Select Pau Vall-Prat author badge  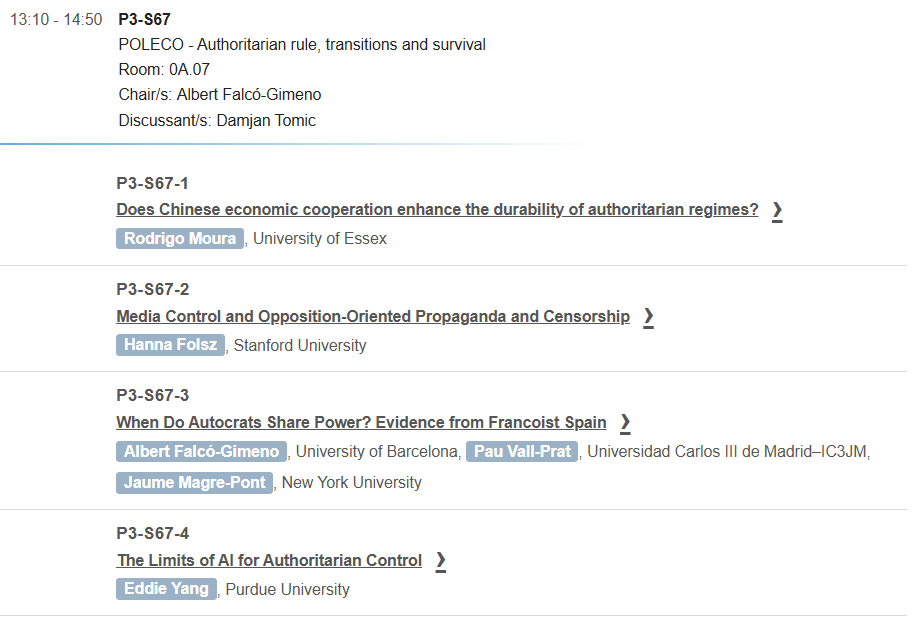522,452
